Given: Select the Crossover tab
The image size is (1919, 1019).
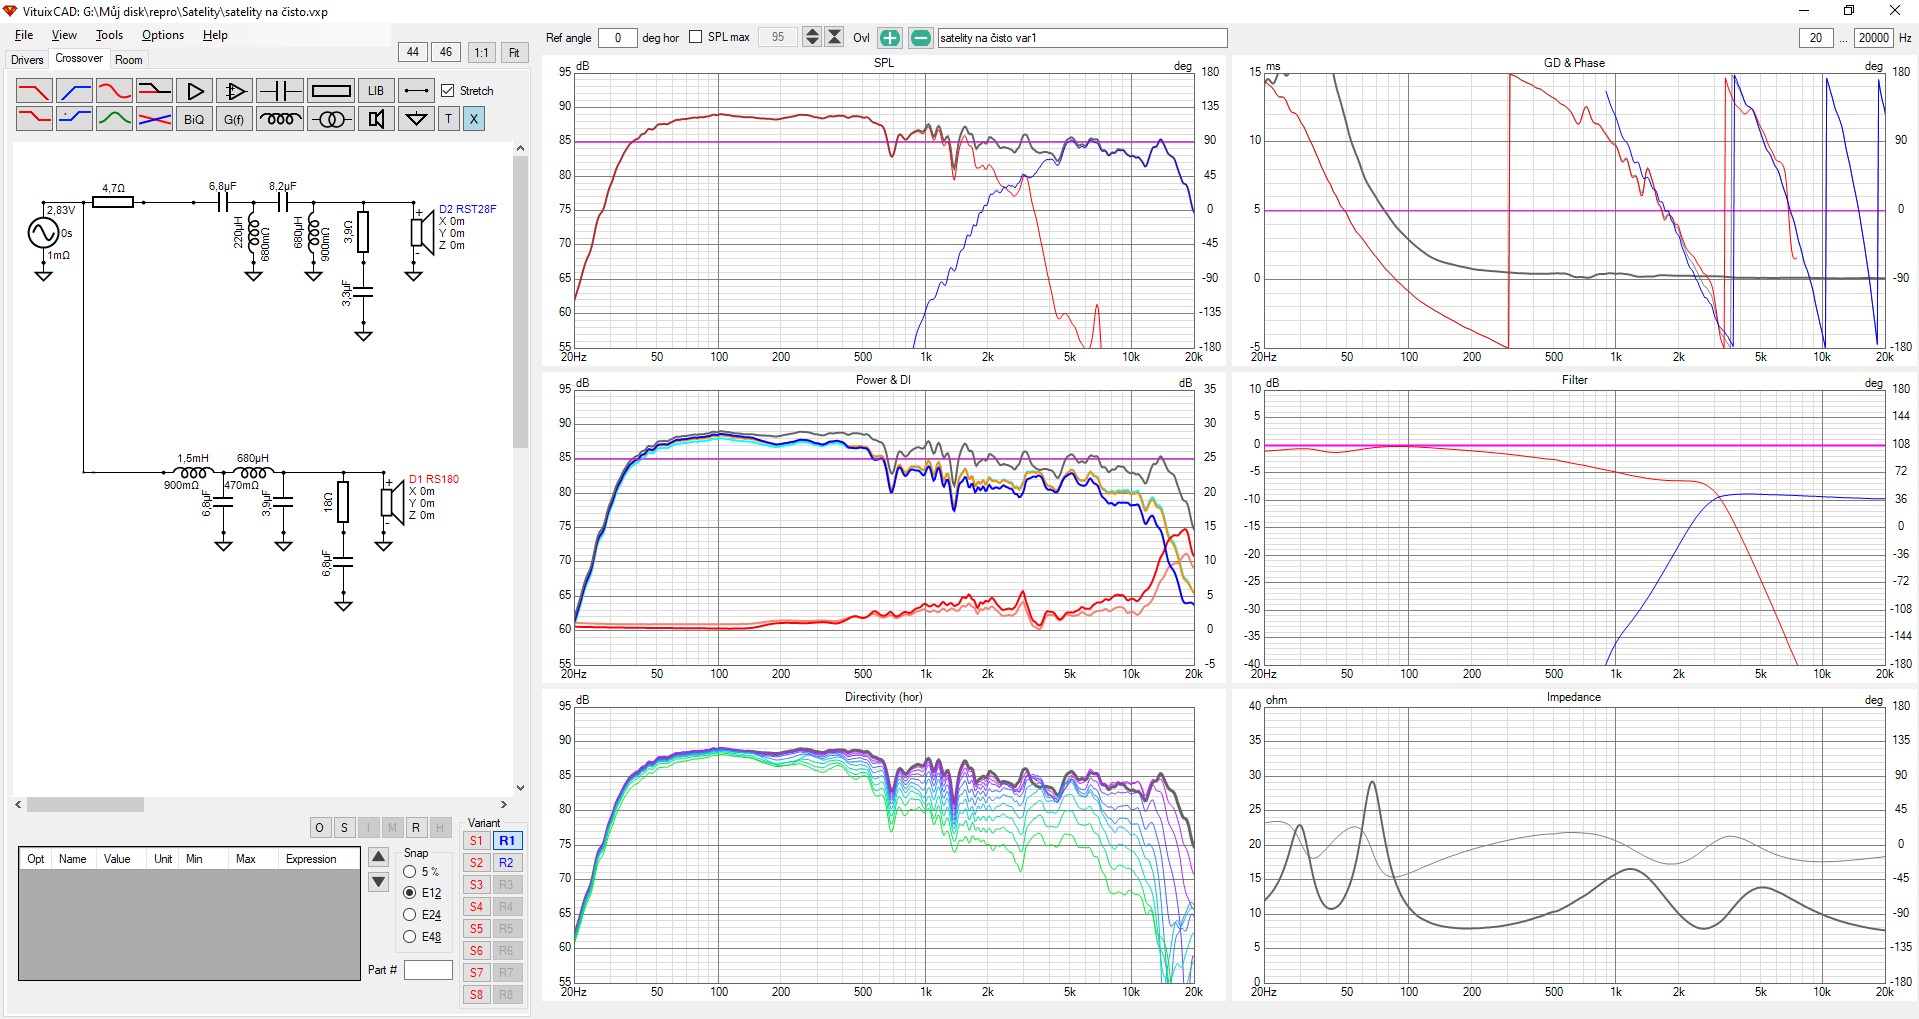Looking at the screenshot, I should point(79,59).
